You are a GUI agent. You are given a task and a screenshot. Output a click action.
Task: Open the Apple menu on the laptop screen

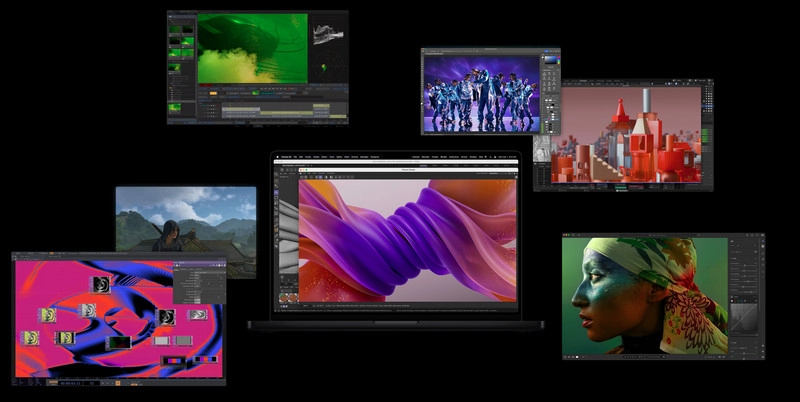pos(278,156)
